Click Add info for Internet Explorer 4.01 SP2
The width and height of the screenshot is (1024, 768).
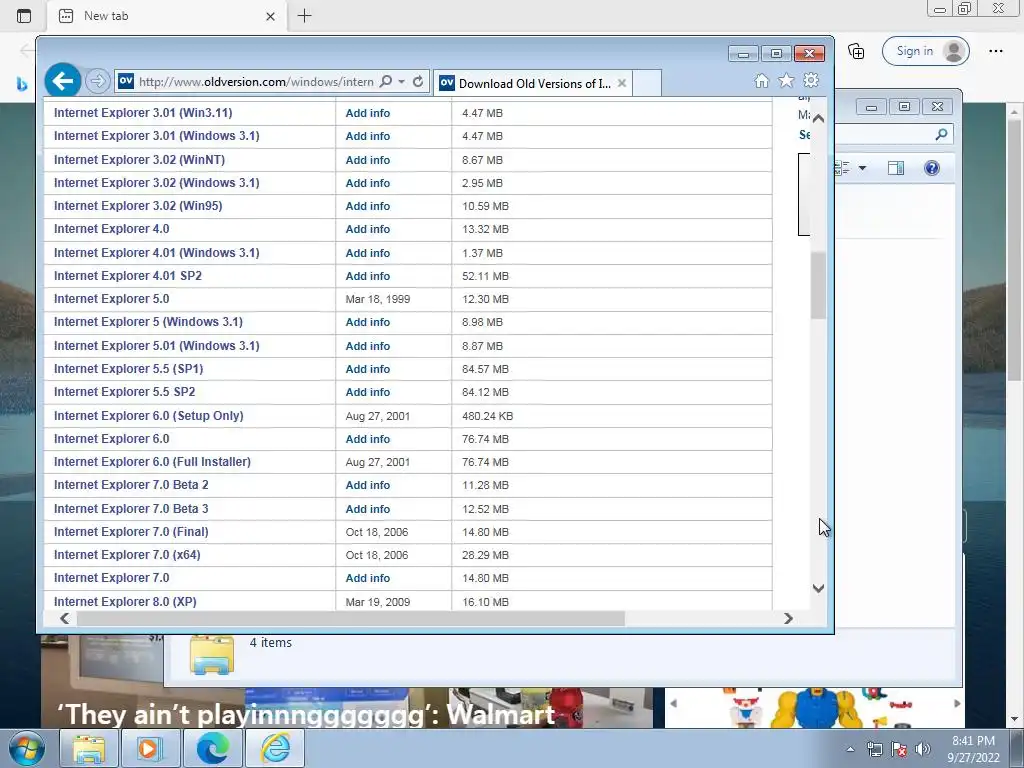coord(368,276)
